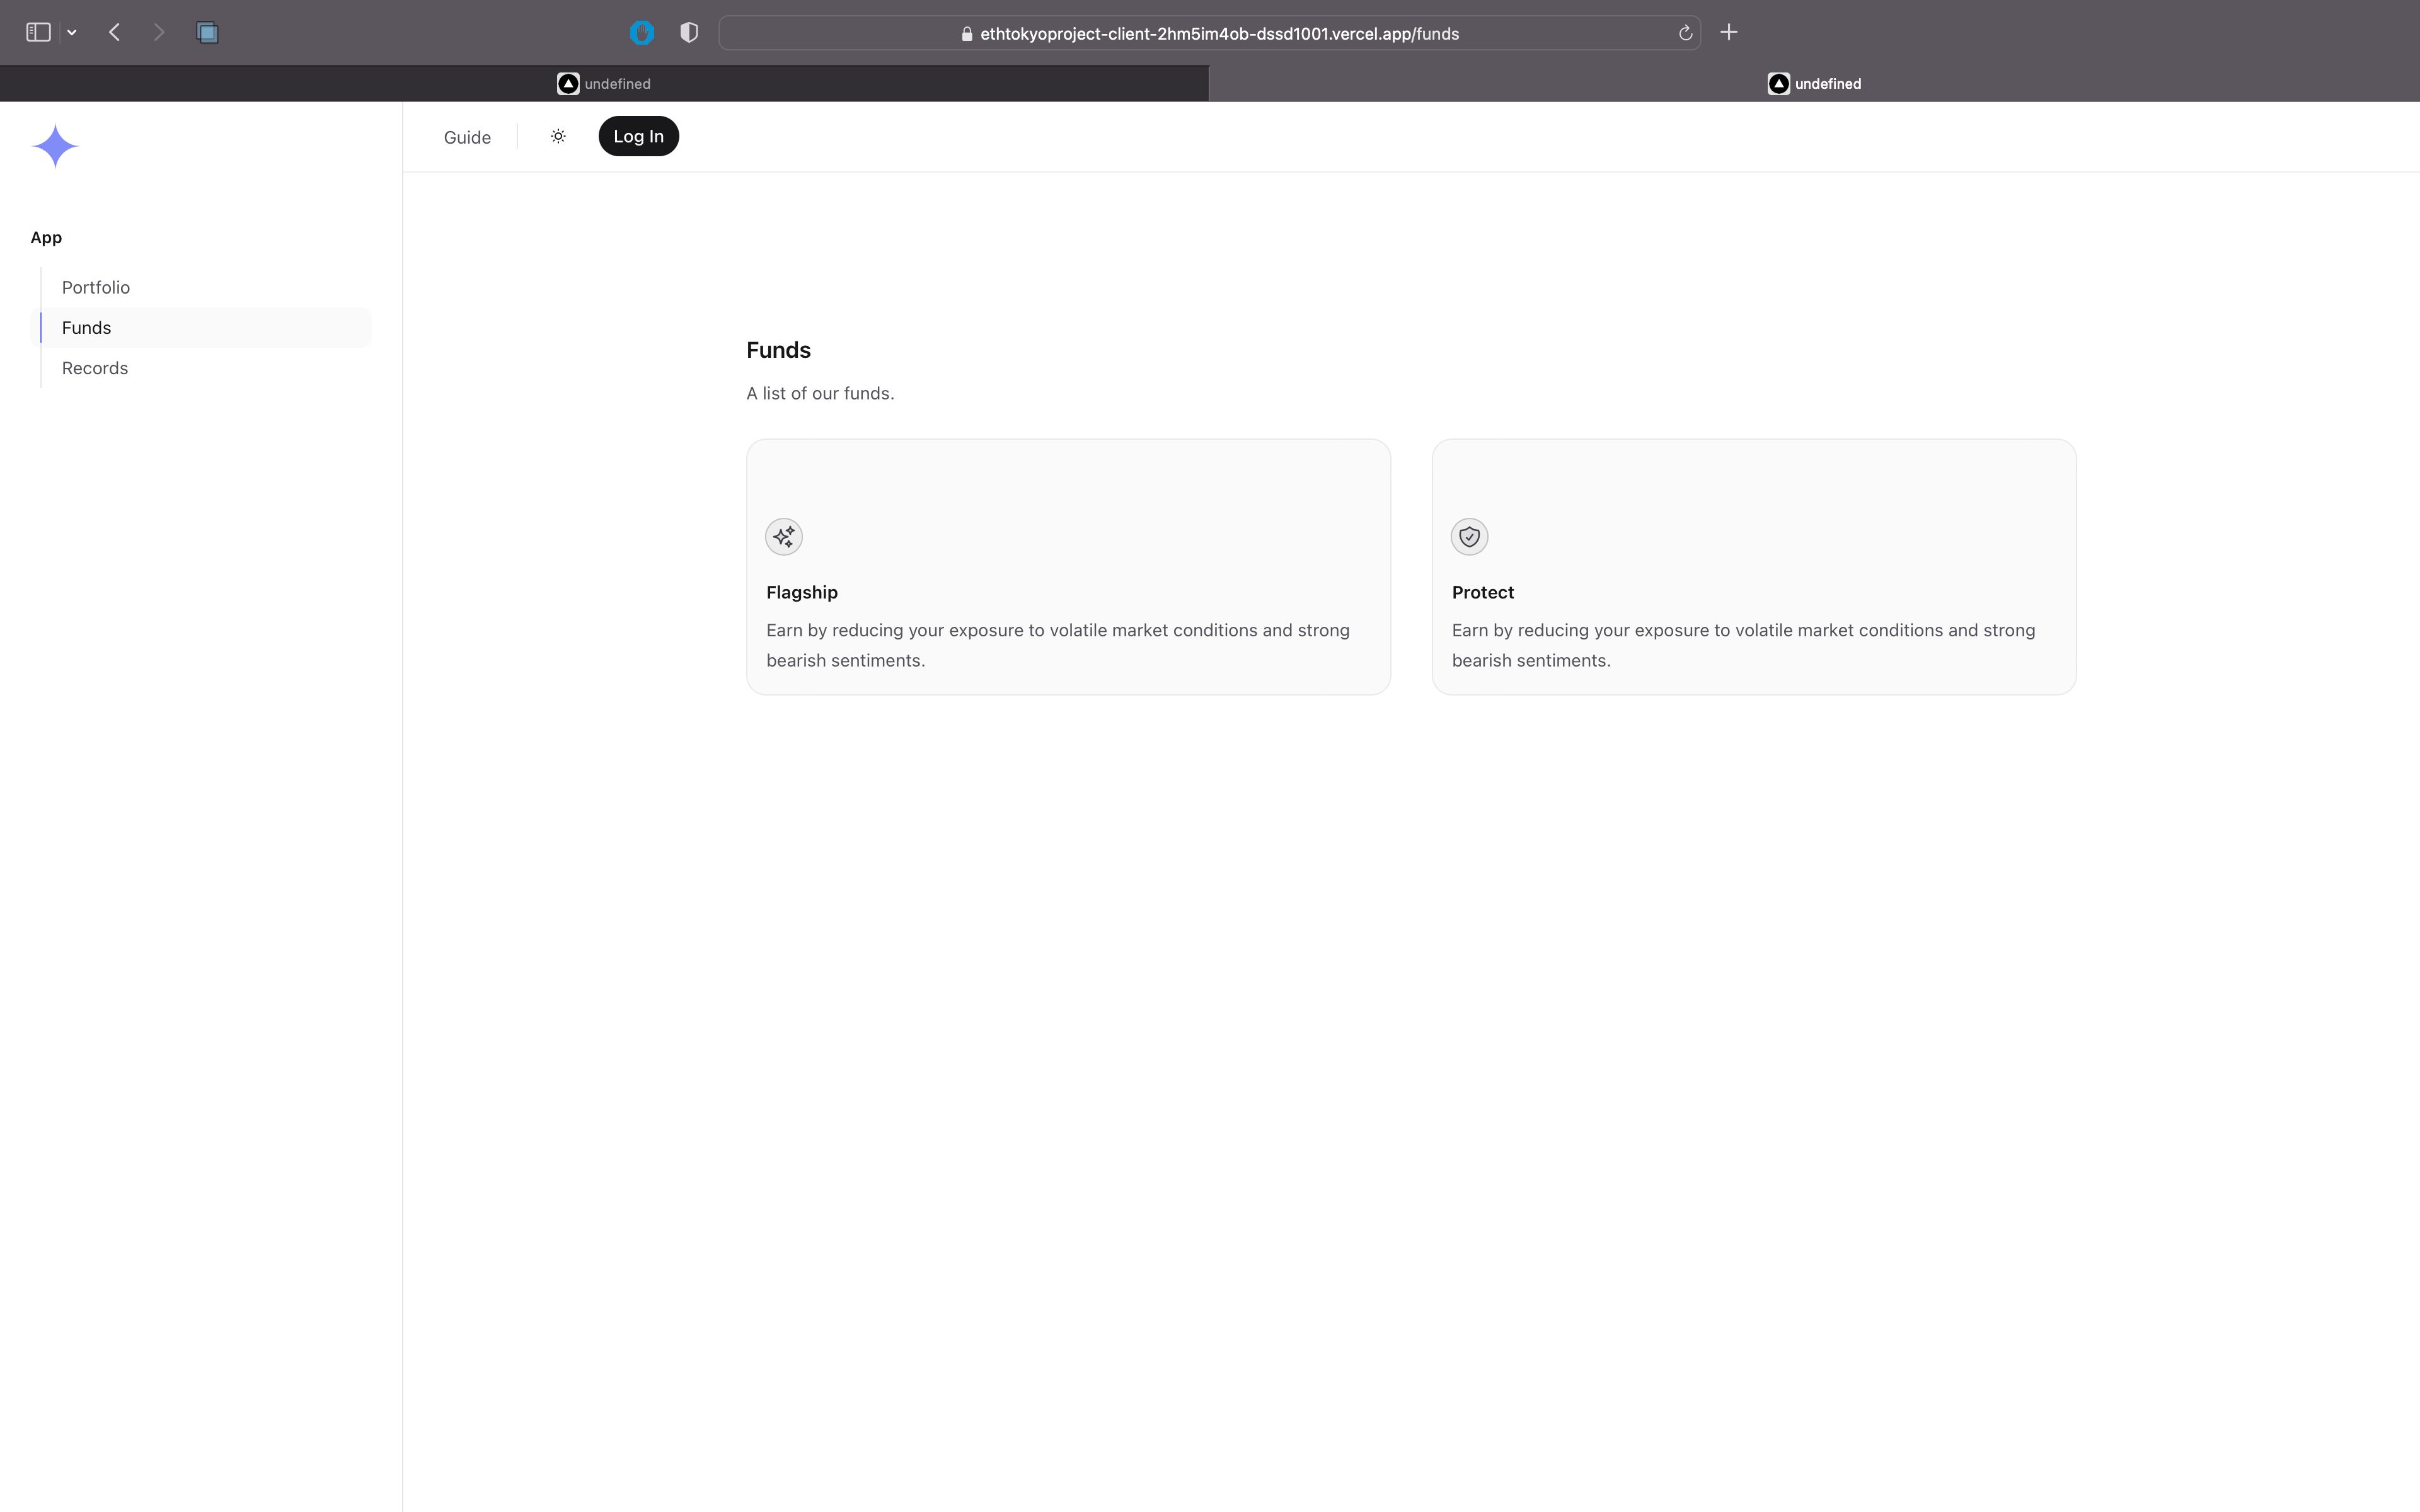Image resolution: width=2420 pixels, height=1512 pixels.
Task: Toggle the Funds navigation item
Action: click(x=85, y=328)
